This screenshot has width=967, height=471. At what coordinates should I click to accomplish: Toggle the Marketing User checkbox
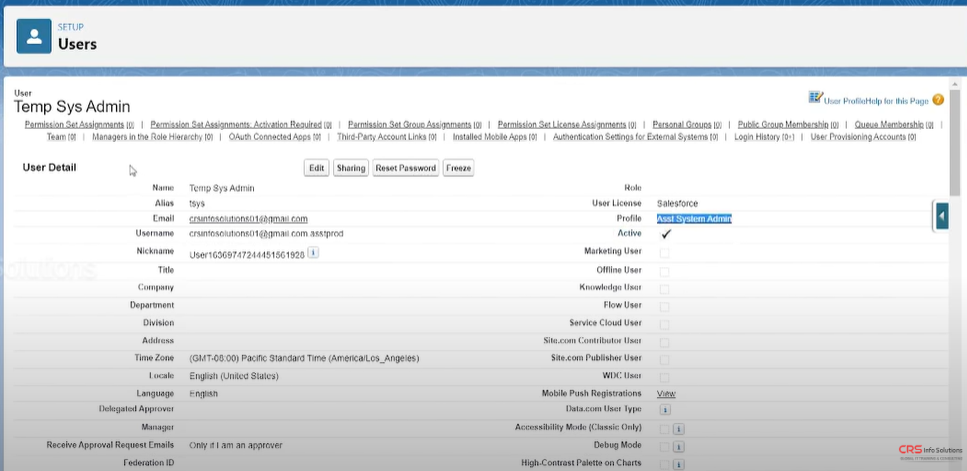664,253
